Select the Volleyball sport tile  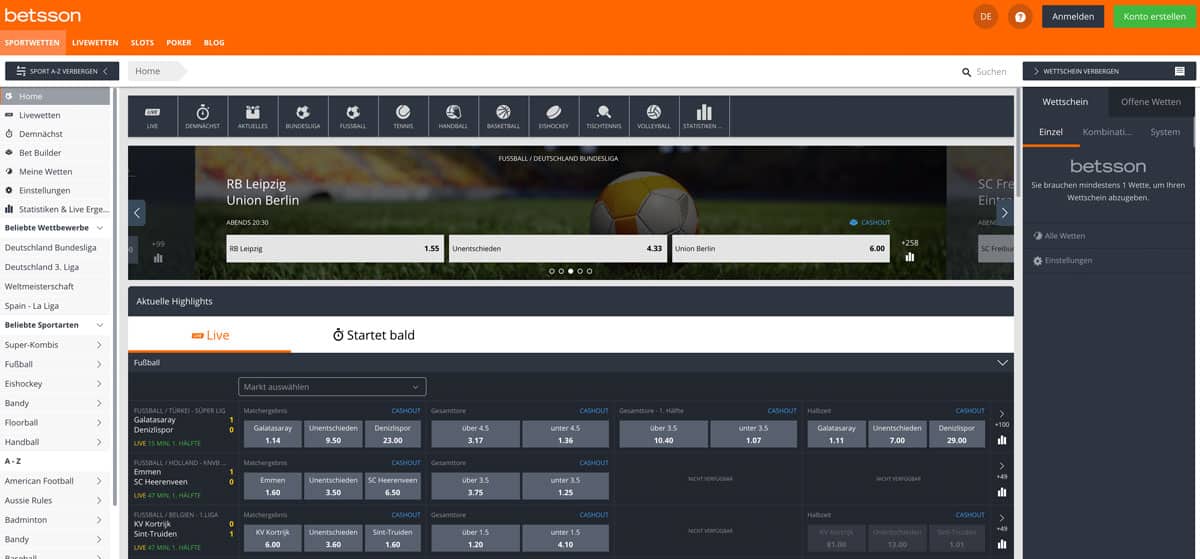pos(653,116)
